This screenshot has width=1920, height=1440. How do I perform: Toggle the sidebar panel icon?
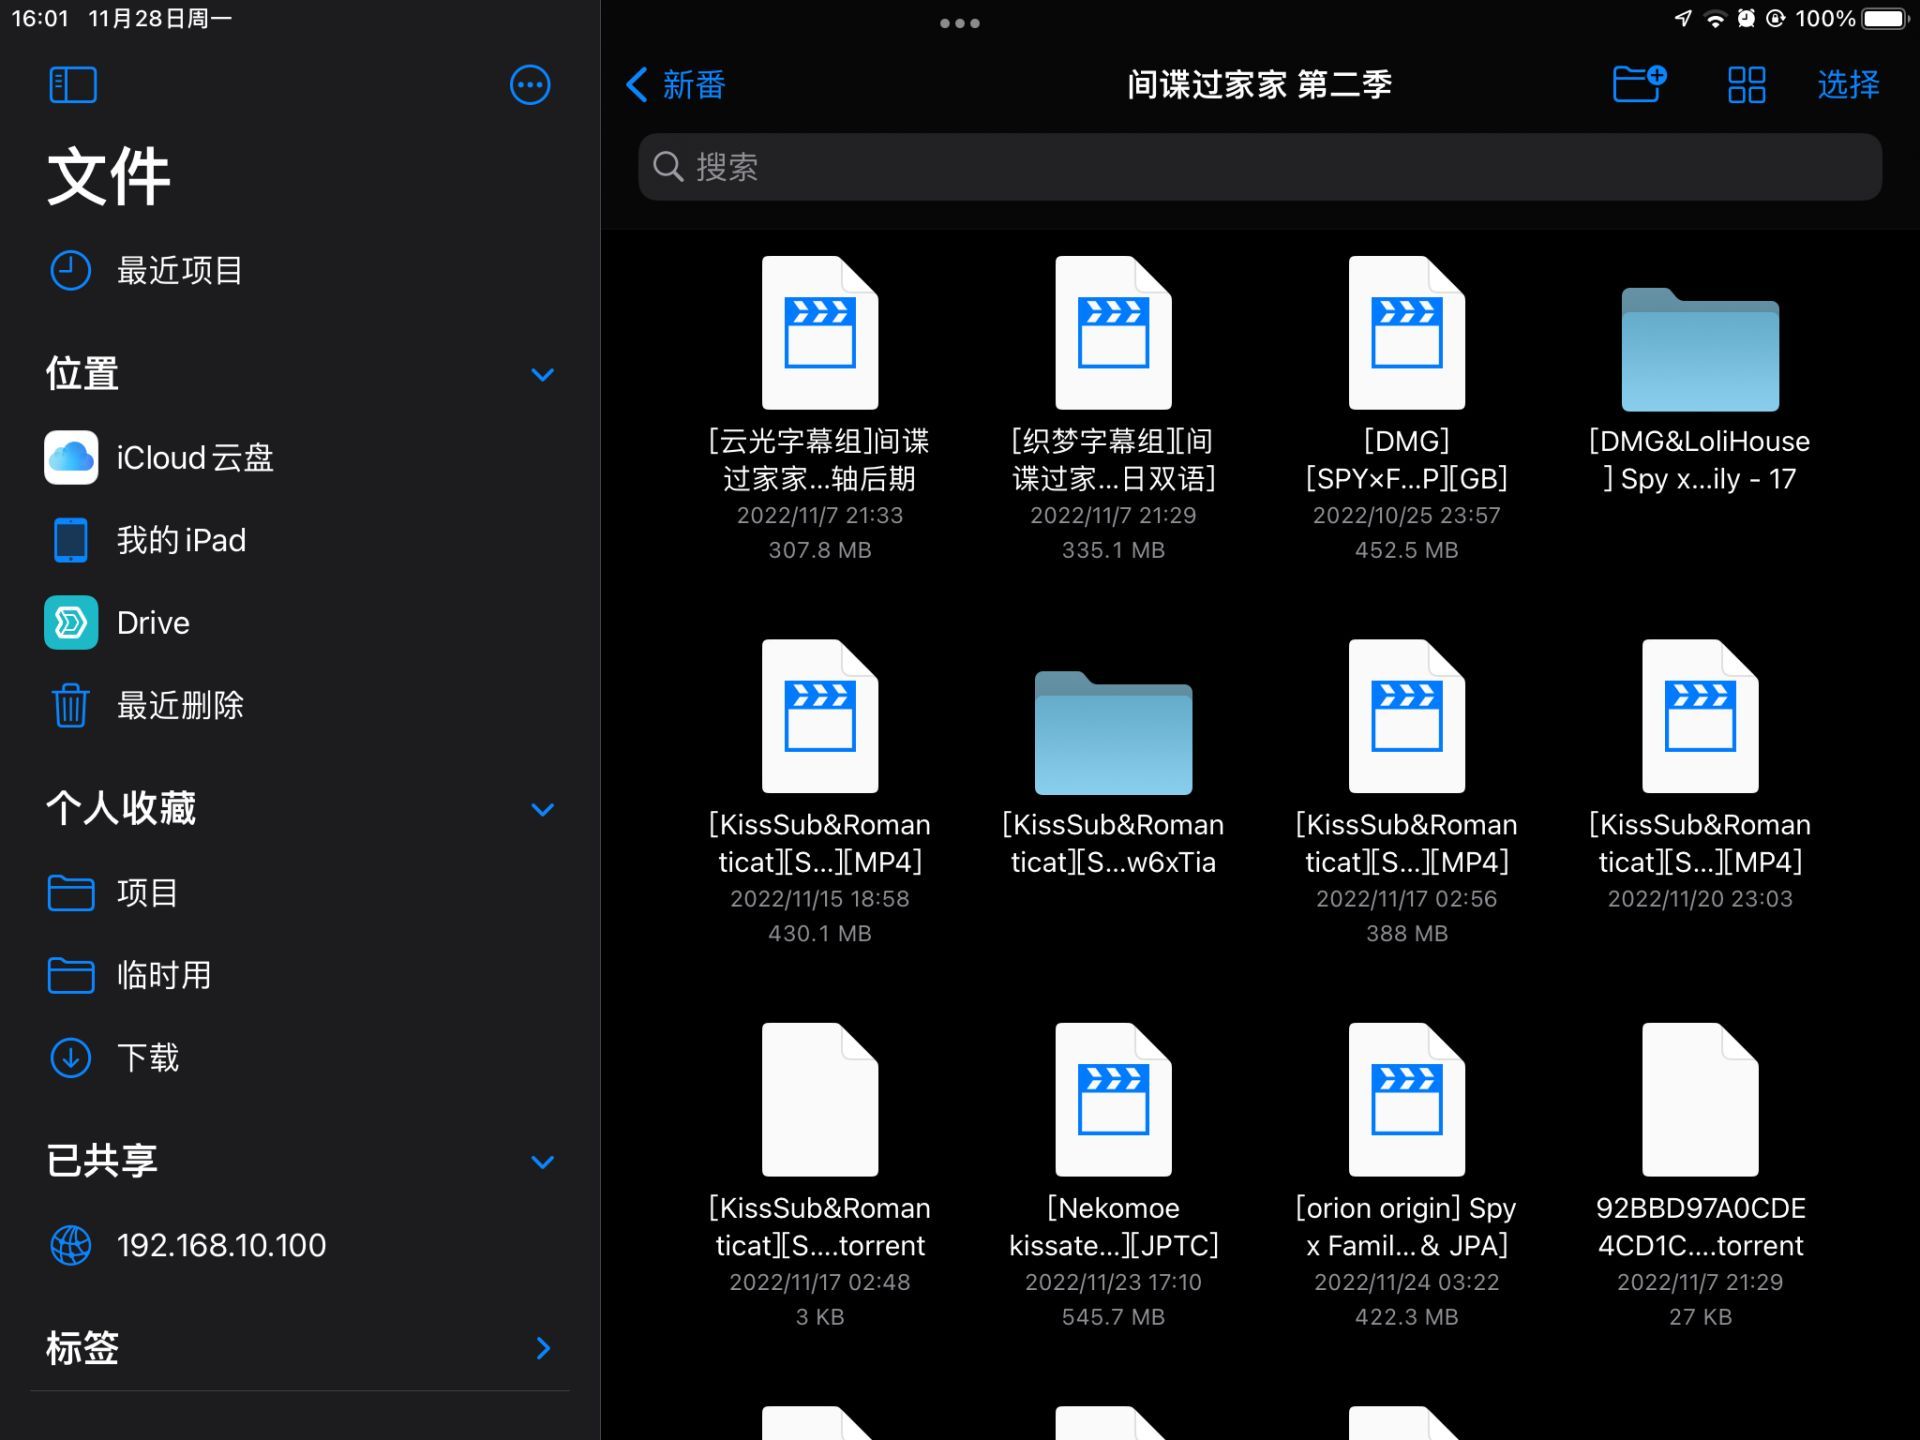(72, 85)
